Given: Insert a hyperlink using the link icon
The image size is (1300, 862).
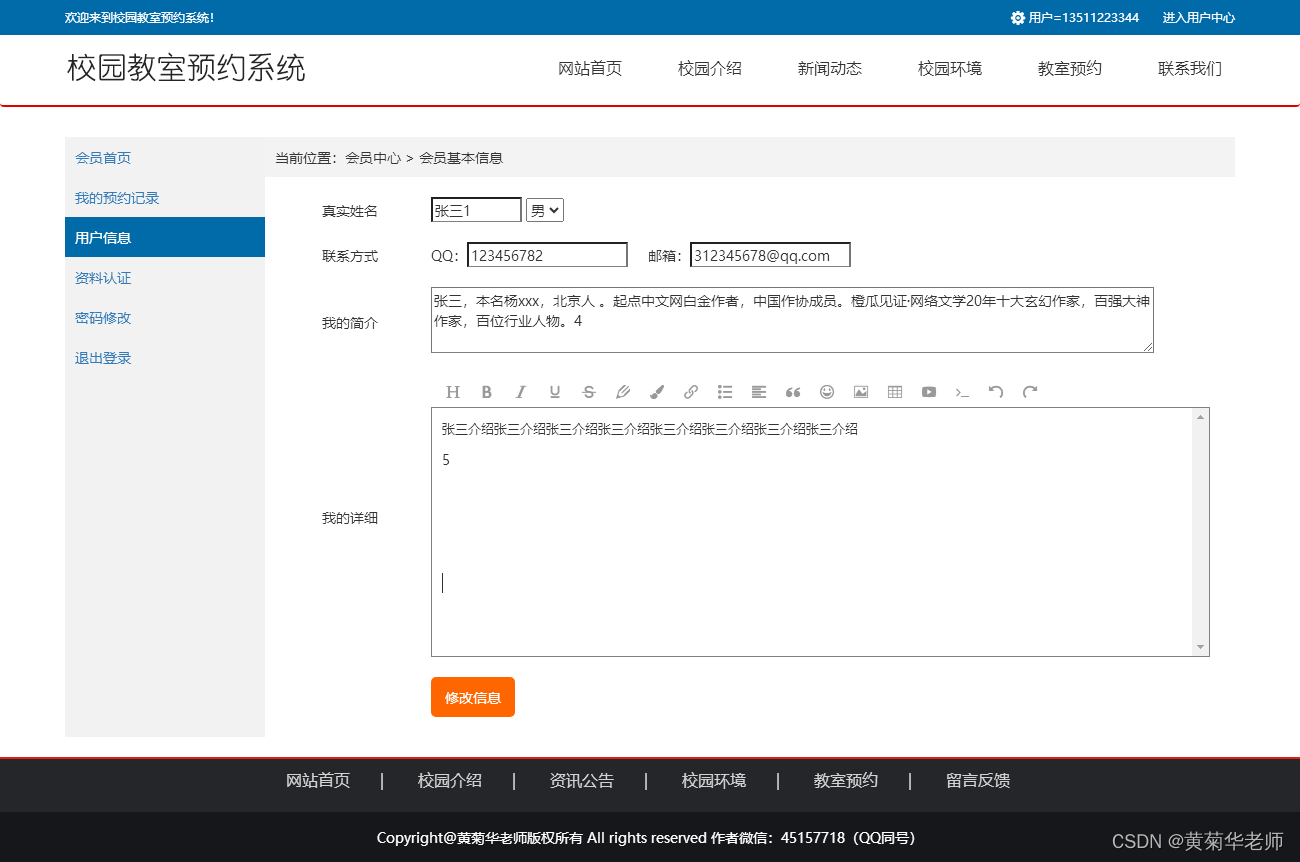Looking at the screenshot, I should tap(690, 391).
